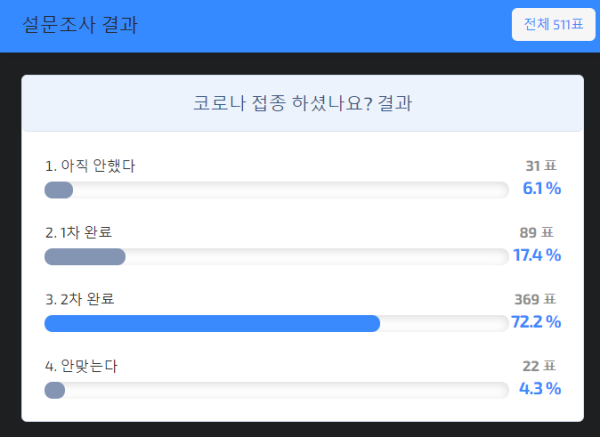The height and width of the screenshot is (437, 600).
Task: Click the 22 표 vote count
Action: tap(539, 366)
